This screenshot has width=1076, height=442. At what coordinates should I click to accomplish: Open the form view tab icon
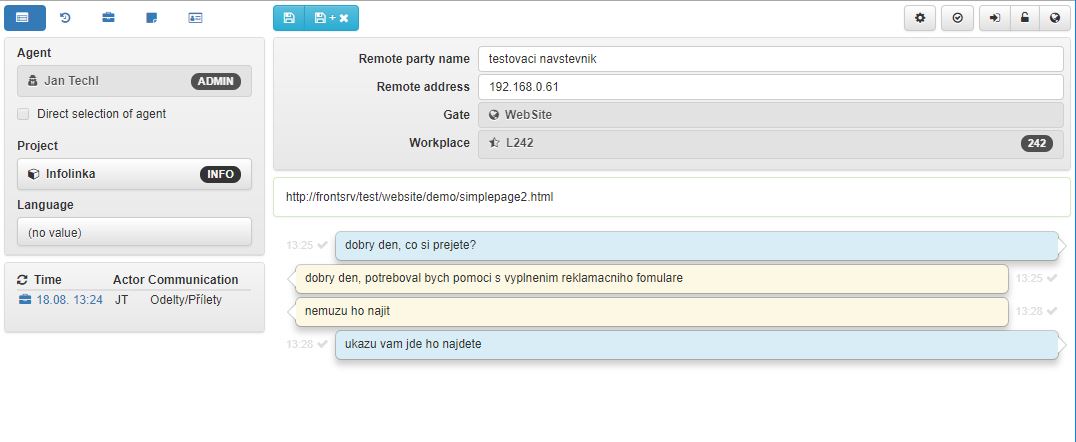point(25,18)
